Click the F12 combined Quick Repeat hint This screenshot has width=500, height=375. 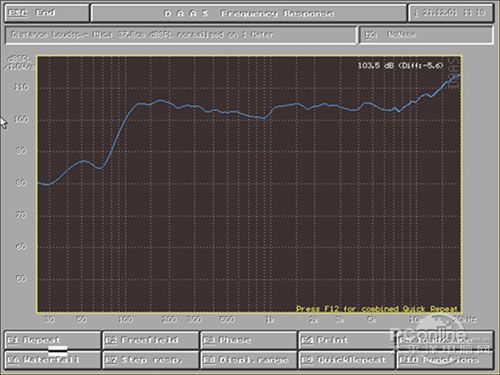tap(377, 309)
